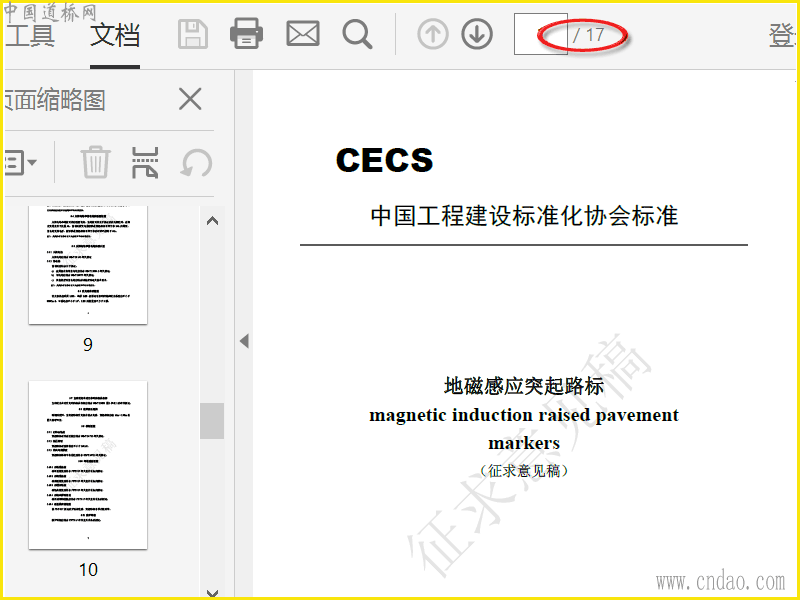This screenshot has width=800, height=600.
Task: Open thumbnail options dropdown menu
Action: tap(20, 163)
